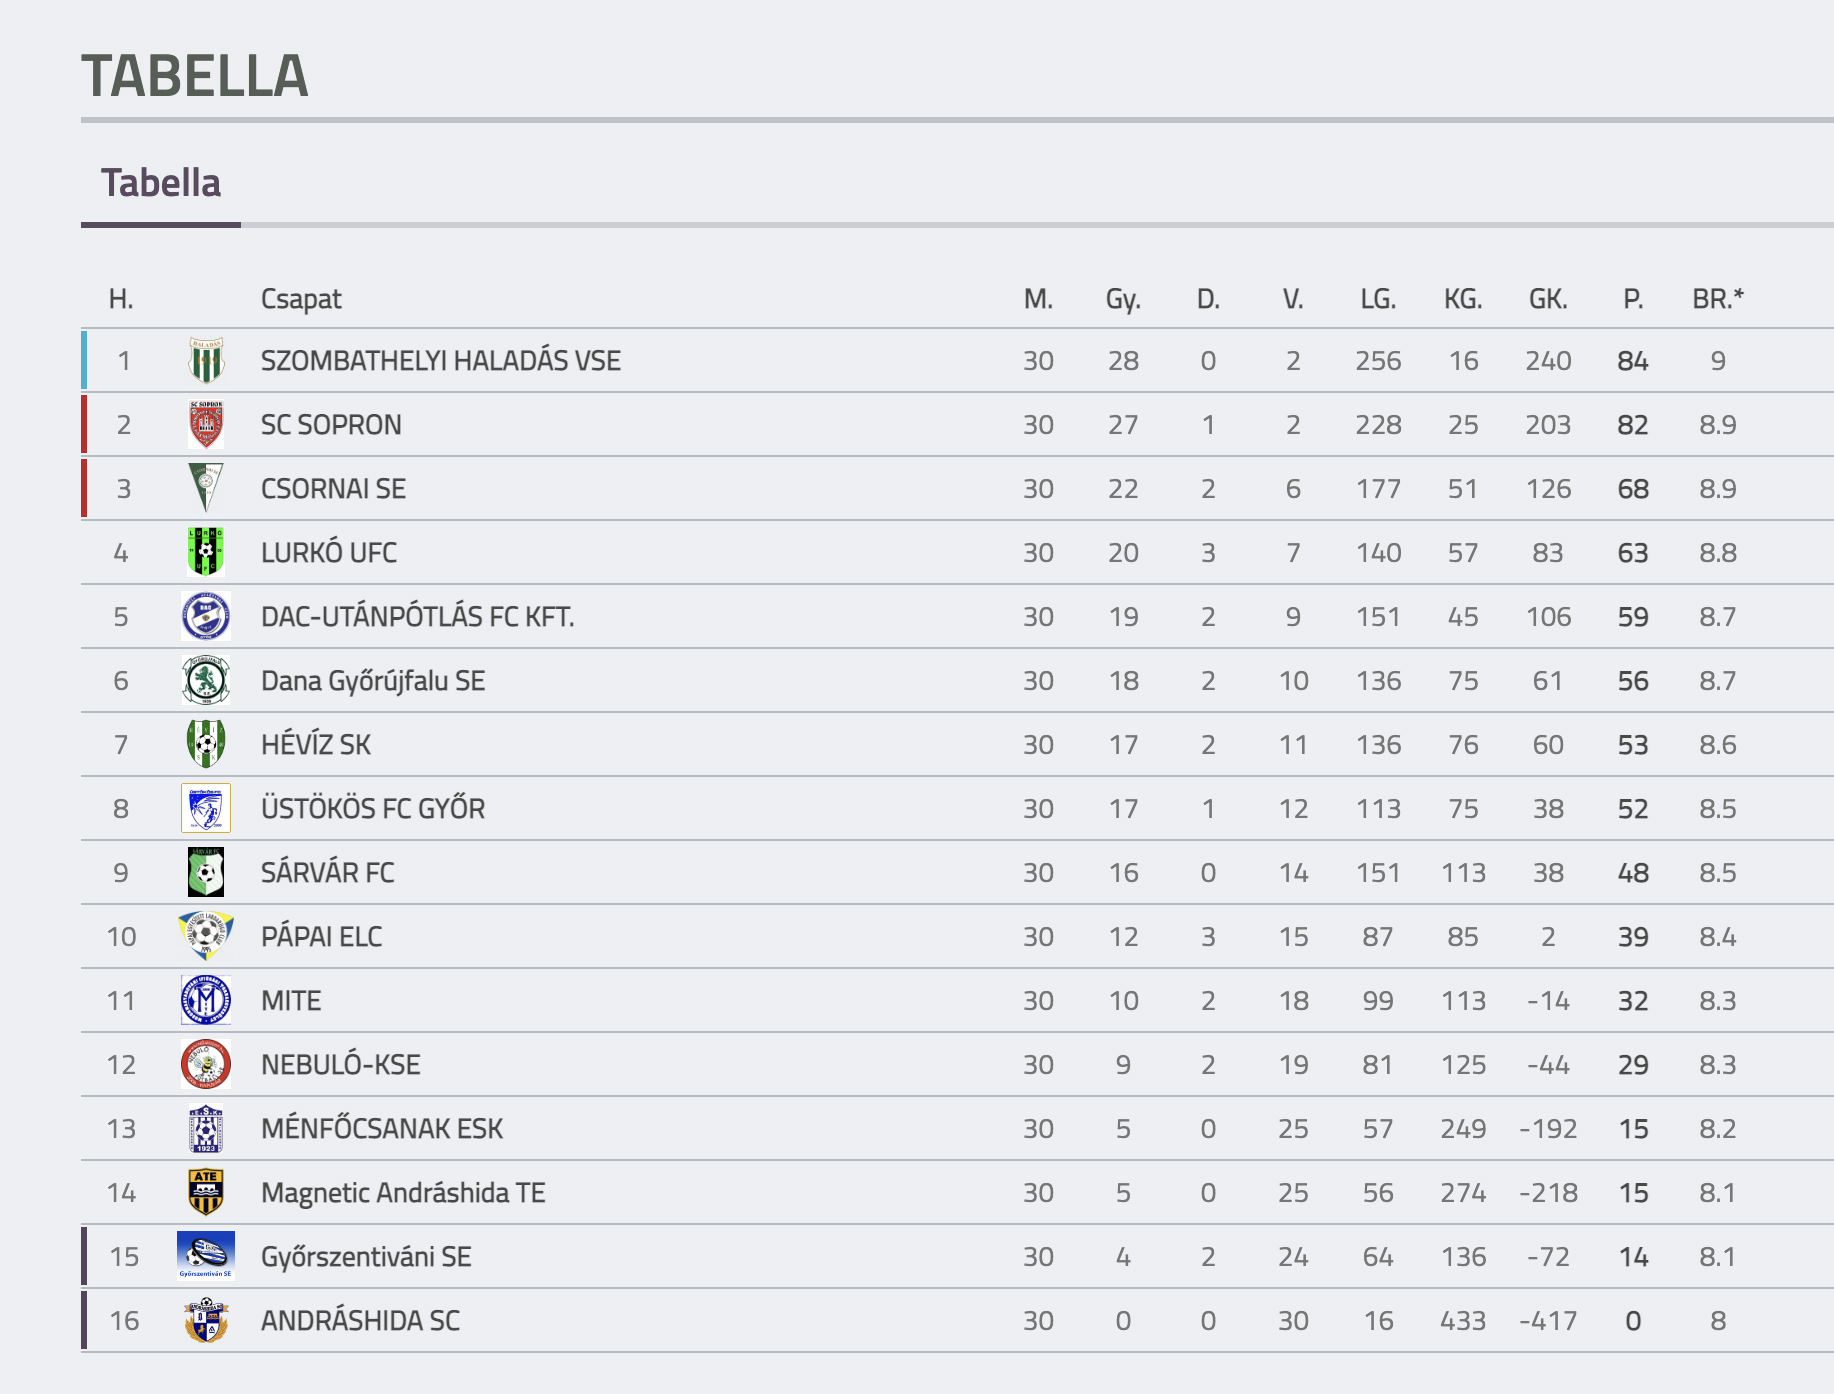Click the Hévíz SK football crest
Image resolution: width=1834 pixels, height=1394 pixels.
tap(206, 744)
